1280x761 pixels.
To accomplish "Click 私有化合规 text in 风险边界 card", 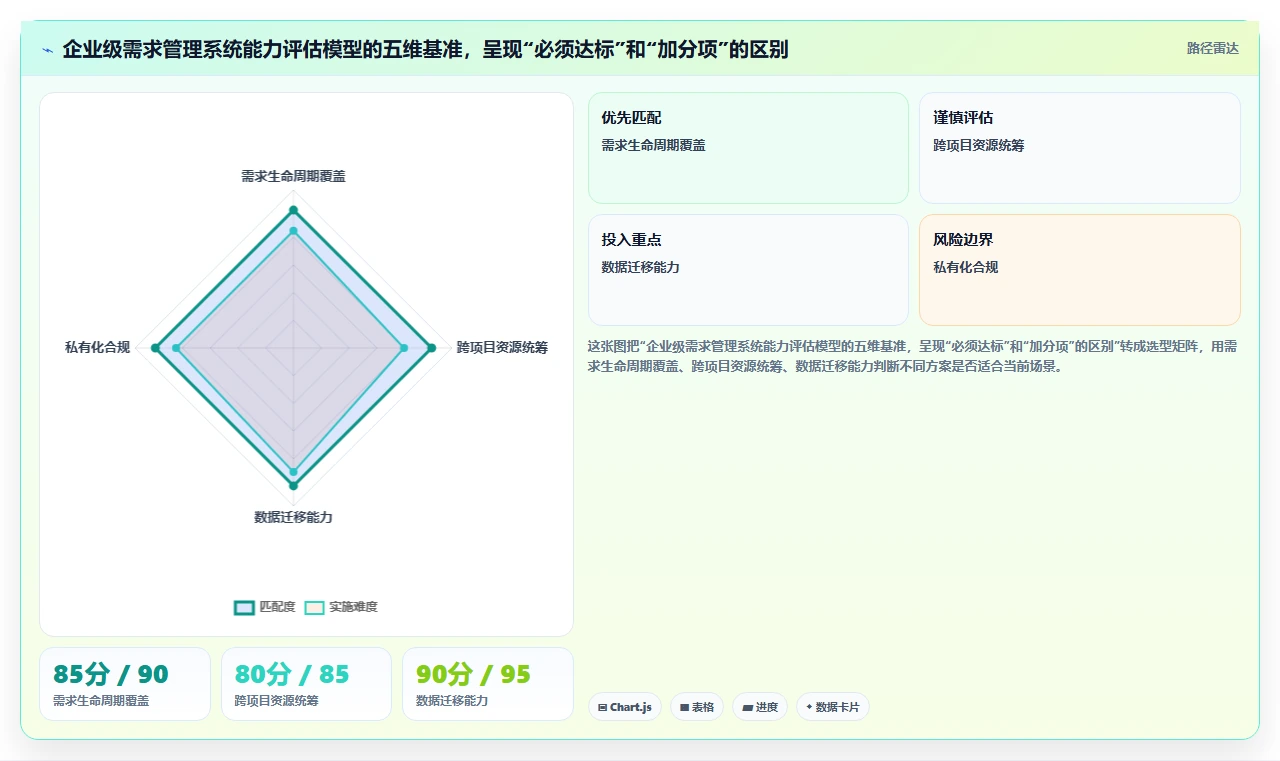I will coord(965,267).
